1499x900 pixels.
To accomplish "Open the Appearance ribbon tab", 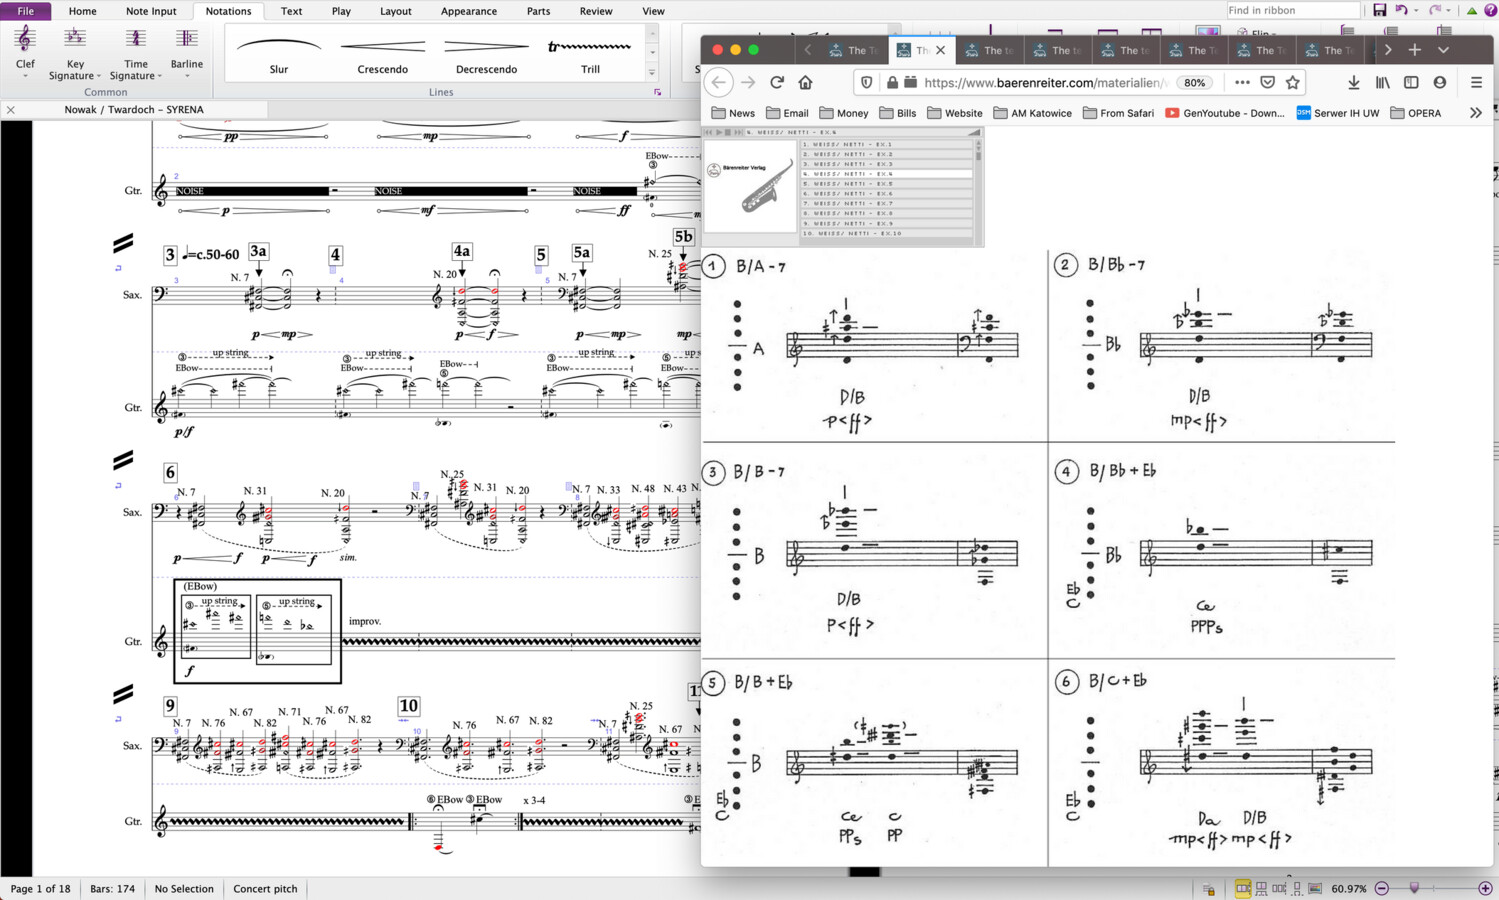I will click(x=468, y=11).
